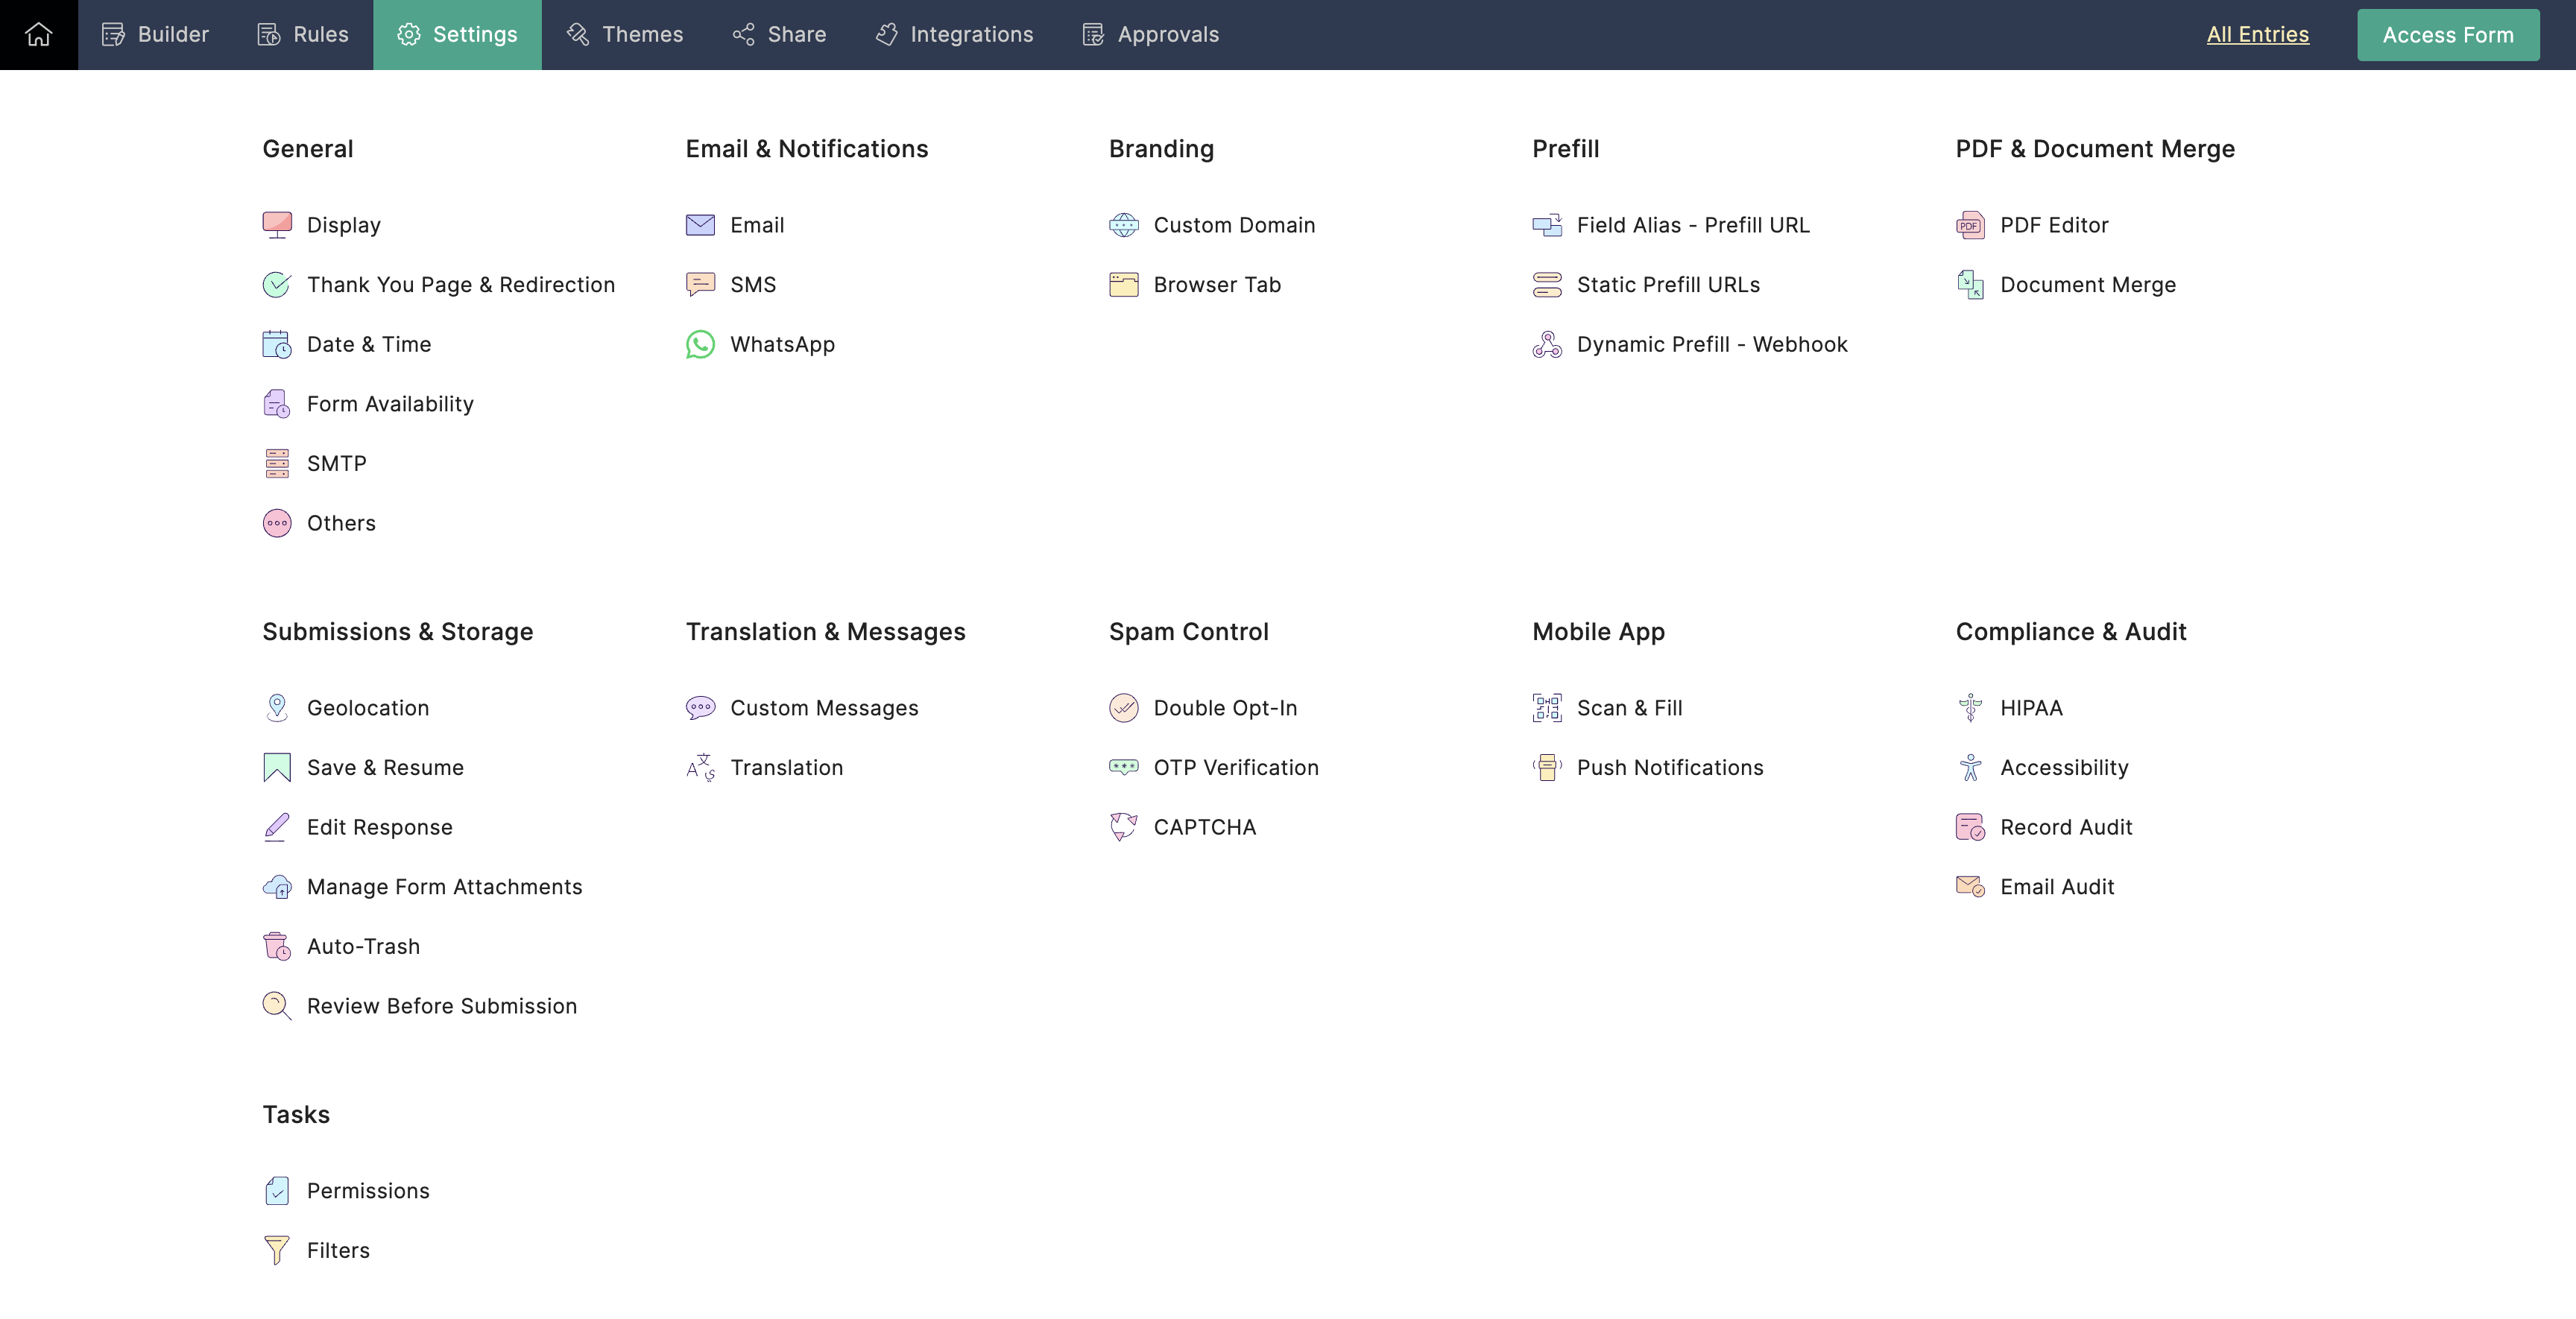Switch to the Builder tab
This screenshot has width=2576, height=1319.
[155, 35]
